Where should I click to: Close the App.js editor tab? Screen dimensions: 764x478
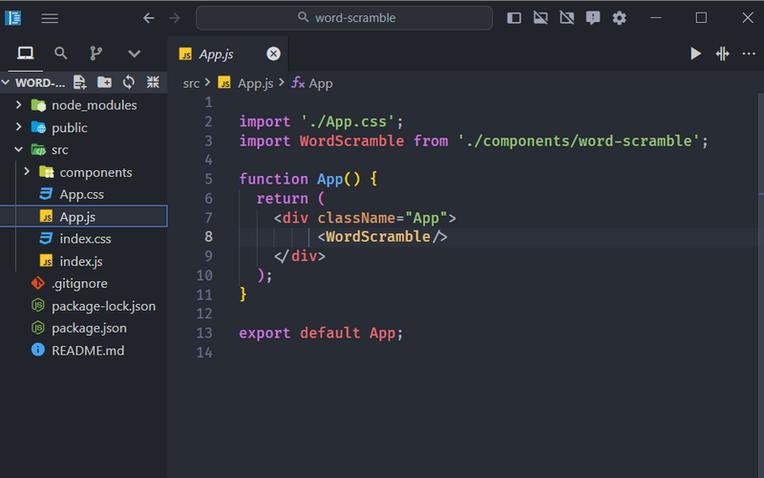click(273, 54)
